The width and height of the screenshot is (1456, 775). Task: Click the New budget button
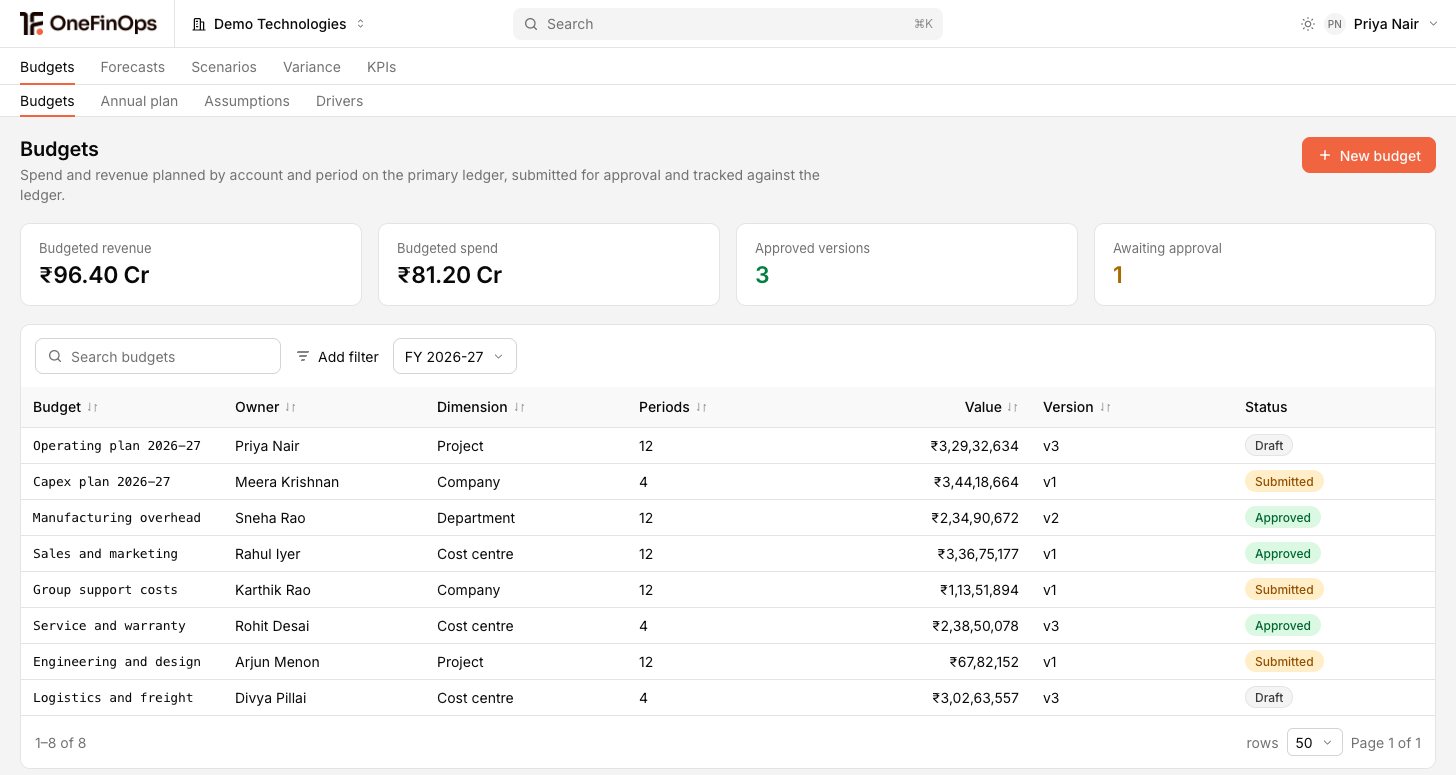click(1369, 155)
